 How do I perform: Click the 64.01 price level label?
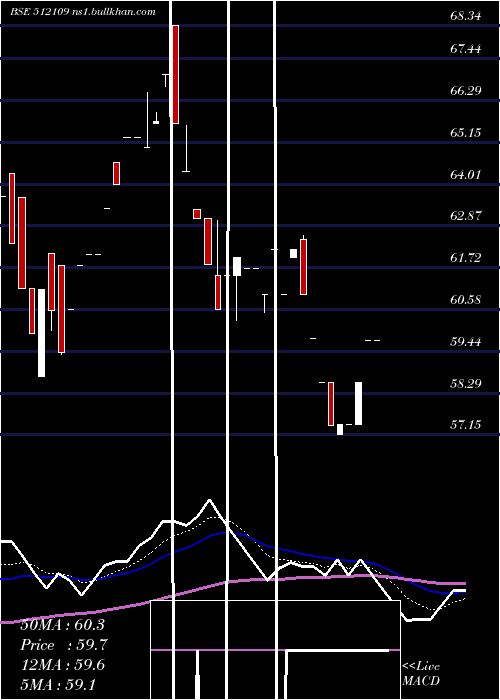point(466,175)
